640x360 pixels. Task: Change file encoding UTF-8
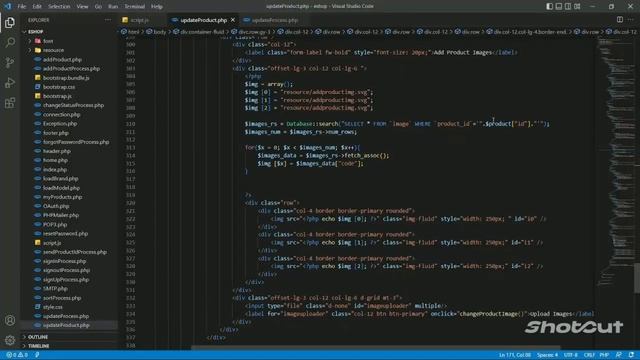coord(571,355)
